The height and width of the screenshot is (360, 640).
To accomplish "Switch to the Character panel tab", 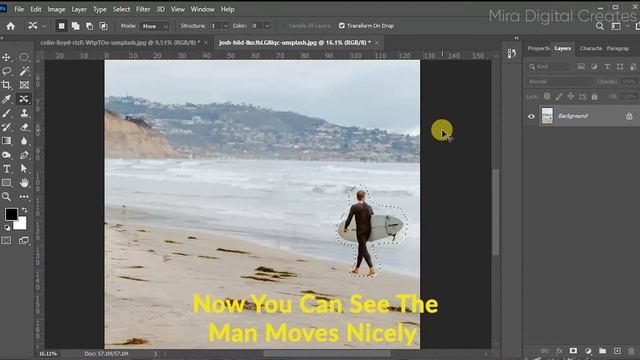I will (x=590, y=48).
